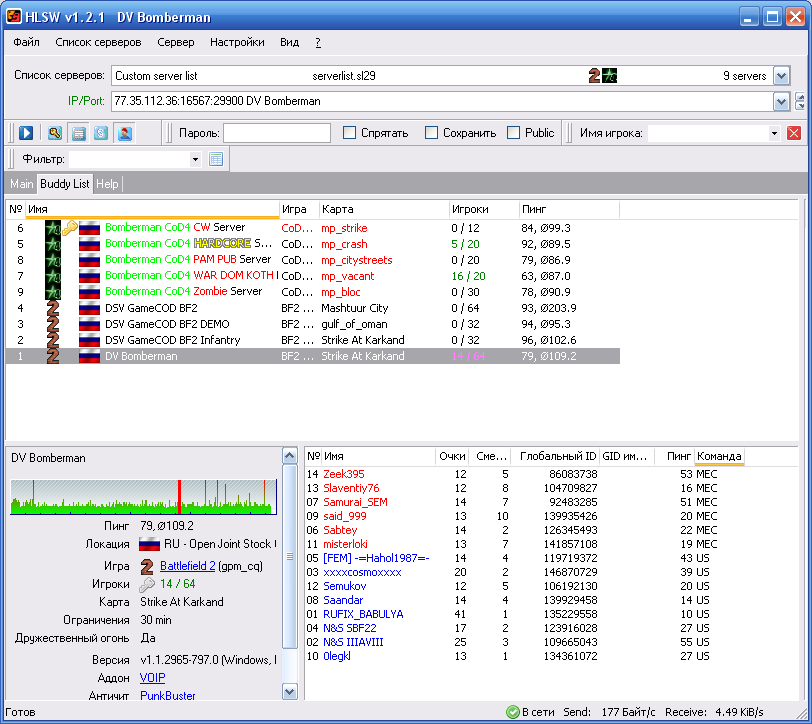This screenshot has height=724, width=812.
Task: Click the Battlefield 2 icon on DV Bomberman row
Action: 53,356
